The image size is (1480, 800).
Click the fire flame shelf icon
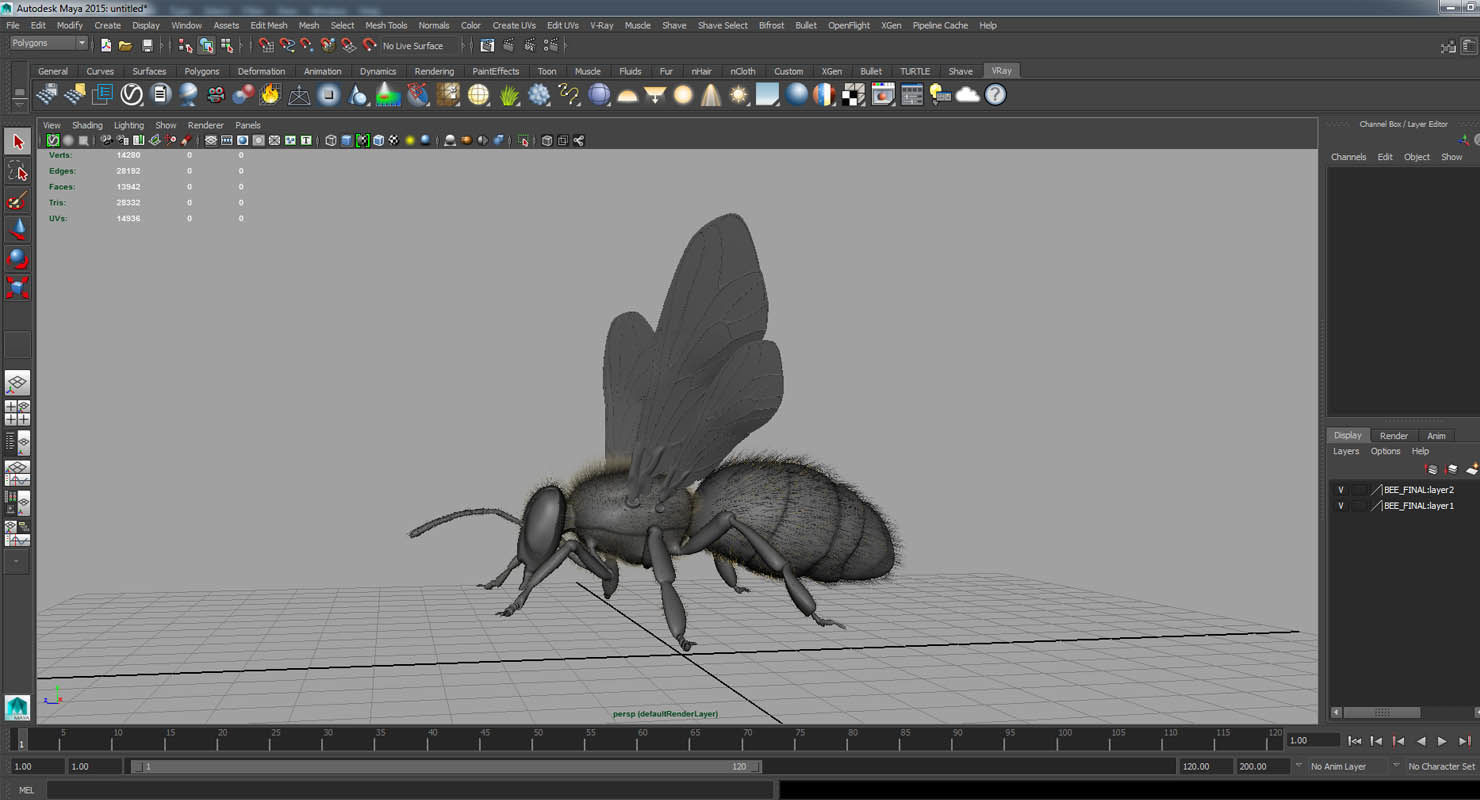tap(270, 94)
